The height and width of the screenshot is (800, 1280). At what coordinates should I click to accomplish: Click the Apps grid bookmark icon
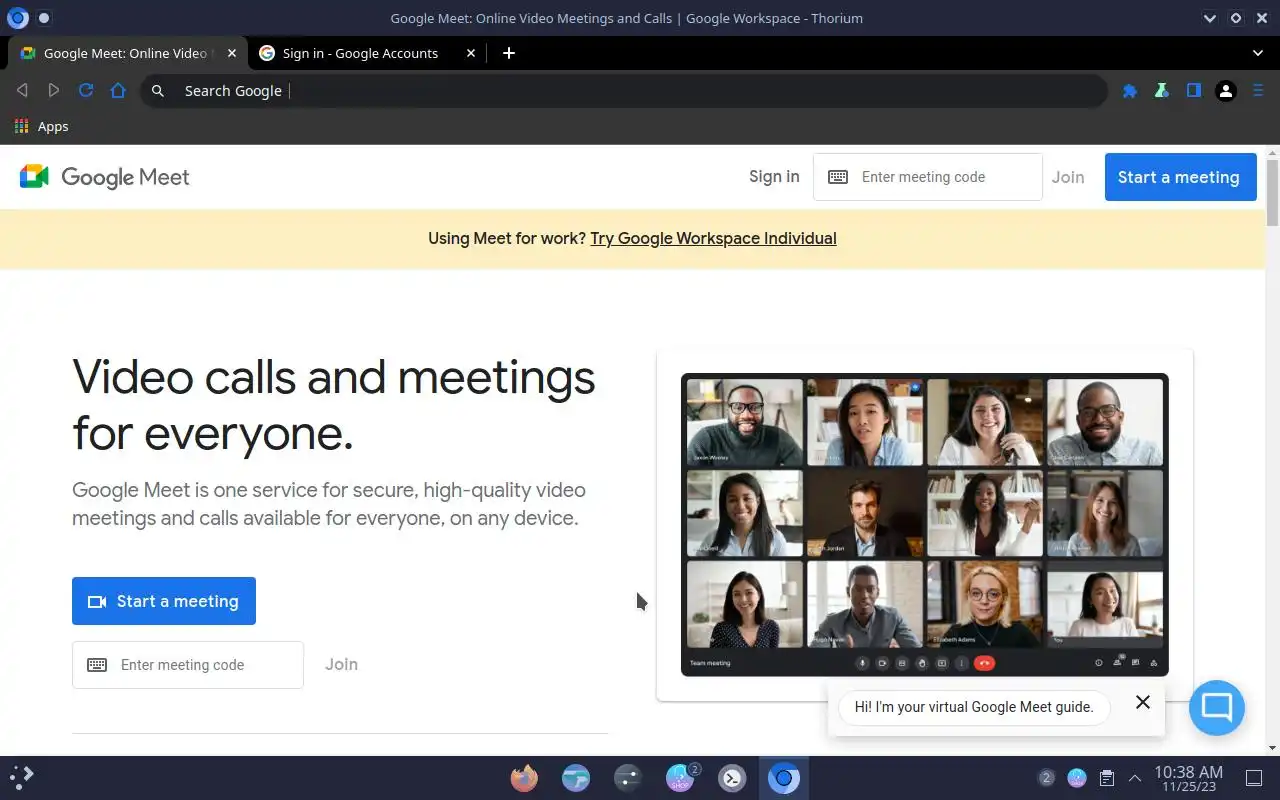(x=21, y=126)
